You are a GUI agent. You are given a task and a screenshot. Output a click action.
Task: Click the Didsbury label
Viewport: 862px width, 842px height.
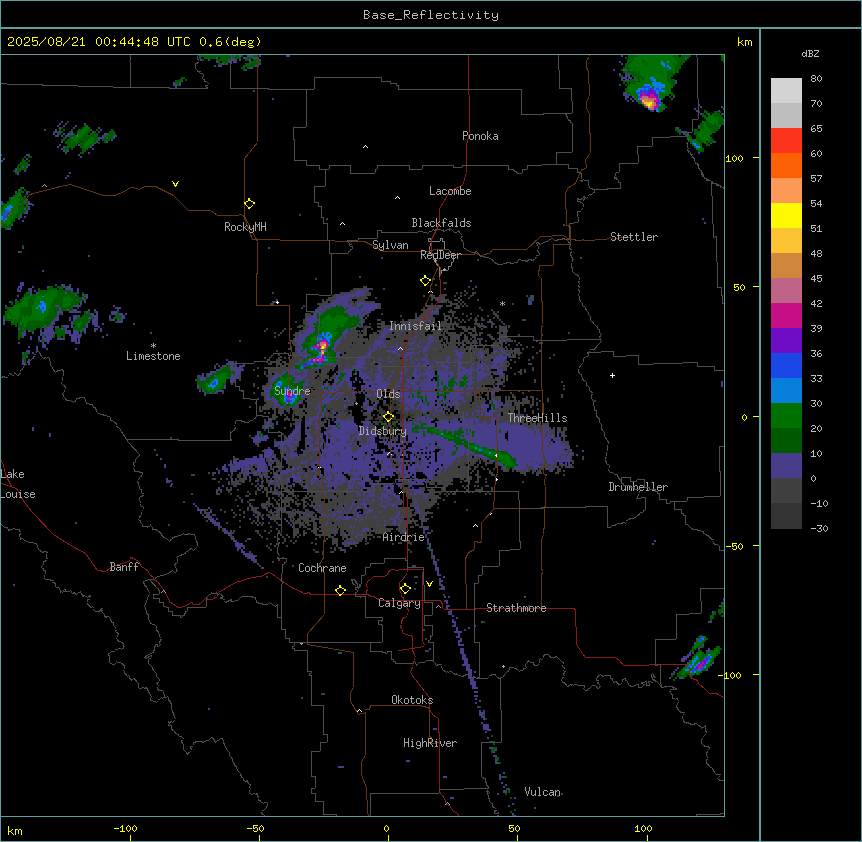[383, 431]
